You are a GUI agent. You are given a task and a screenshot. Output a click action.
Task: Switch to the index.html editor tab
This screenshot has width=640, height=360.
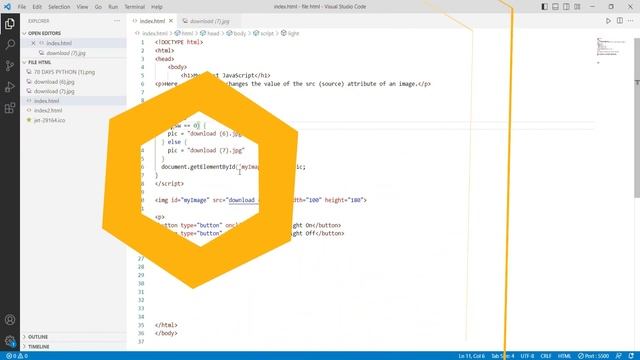point(152,21)
